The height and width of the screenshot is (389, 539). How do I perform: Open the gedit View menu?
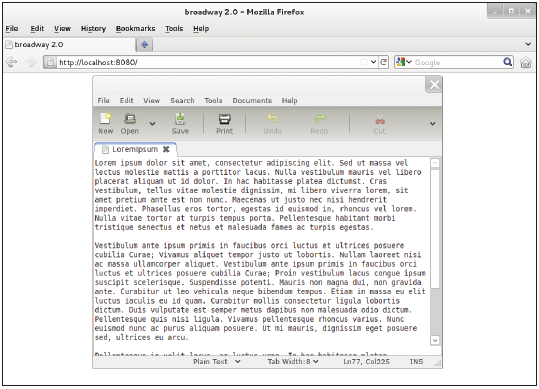click(152, 100)
